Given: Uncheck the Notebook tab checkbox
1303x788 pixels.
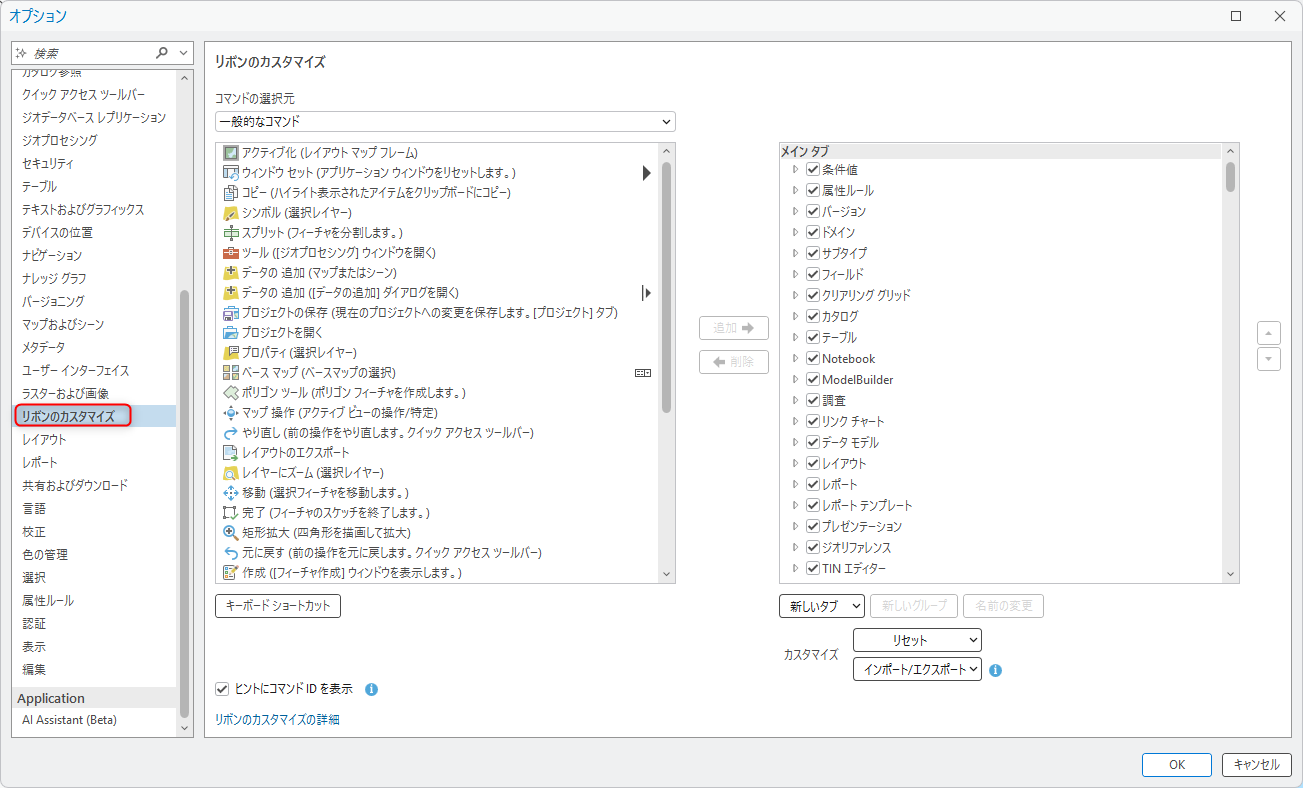Looking at the screenshot, I should click(x=813, y=359).
